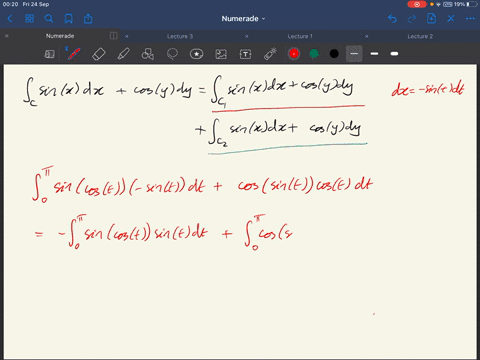This screenshot has height=360, width=480.
Task: Switch to the Lecture 3 tab
Action: [x=180, y=36]
